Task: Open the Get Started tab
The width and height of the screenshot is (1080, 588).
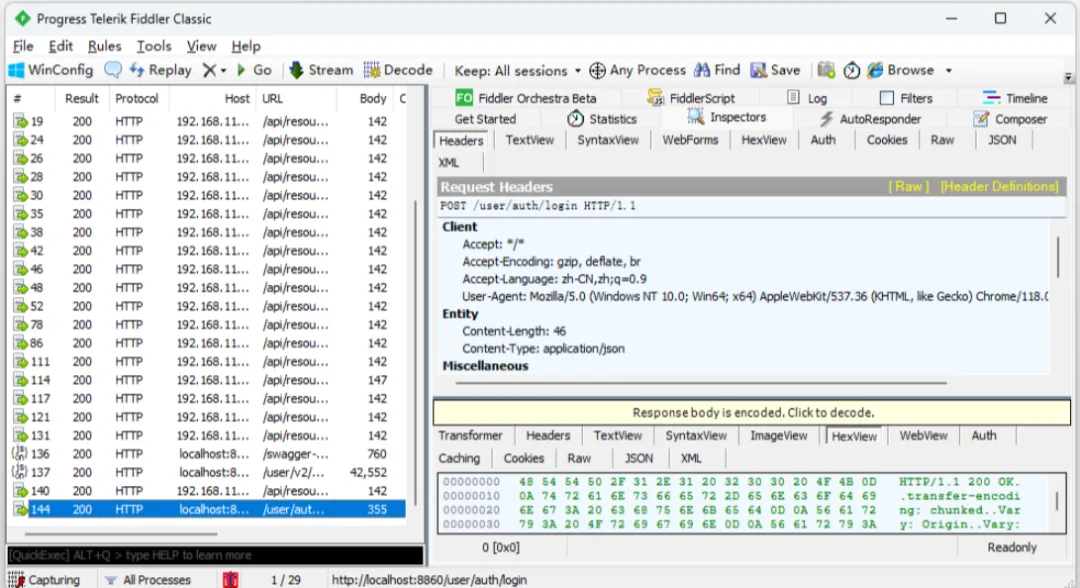Action: coord(485,119)
